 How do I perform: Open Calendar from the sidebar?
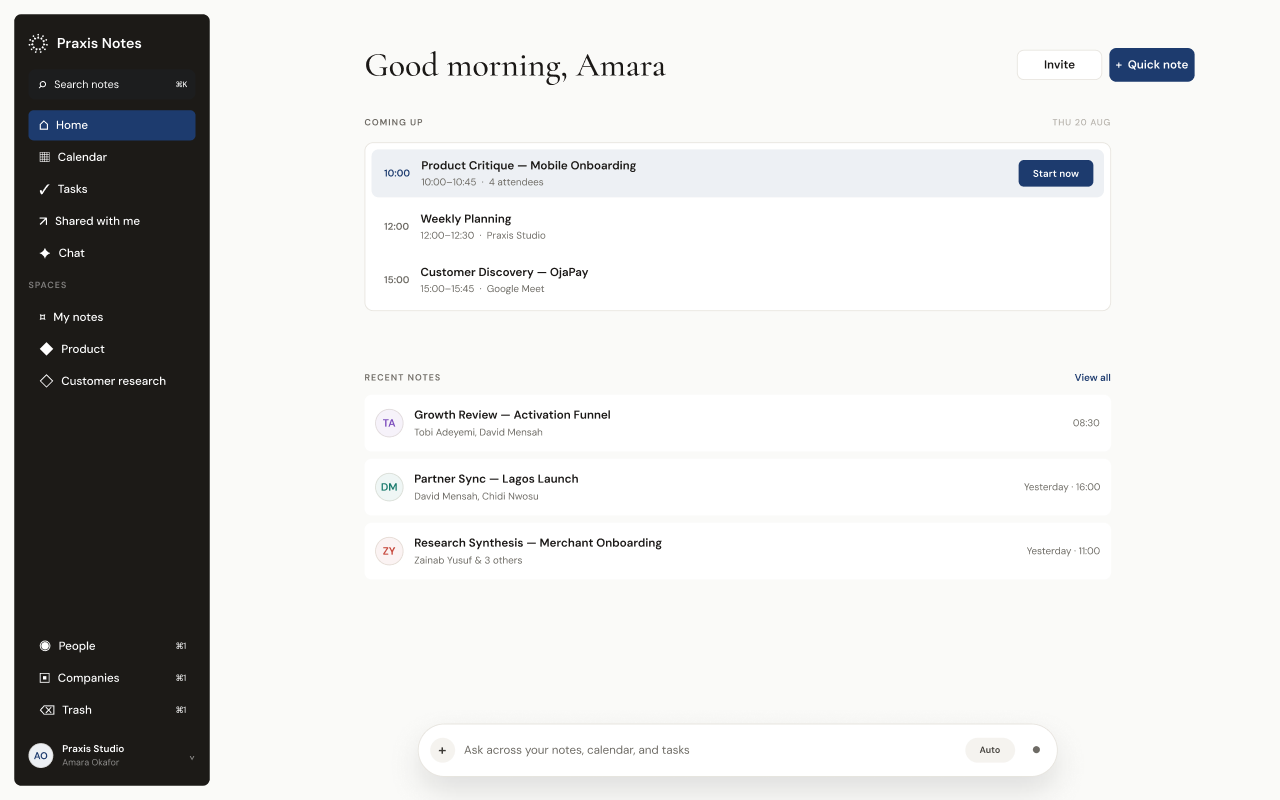tap(112, 157)
